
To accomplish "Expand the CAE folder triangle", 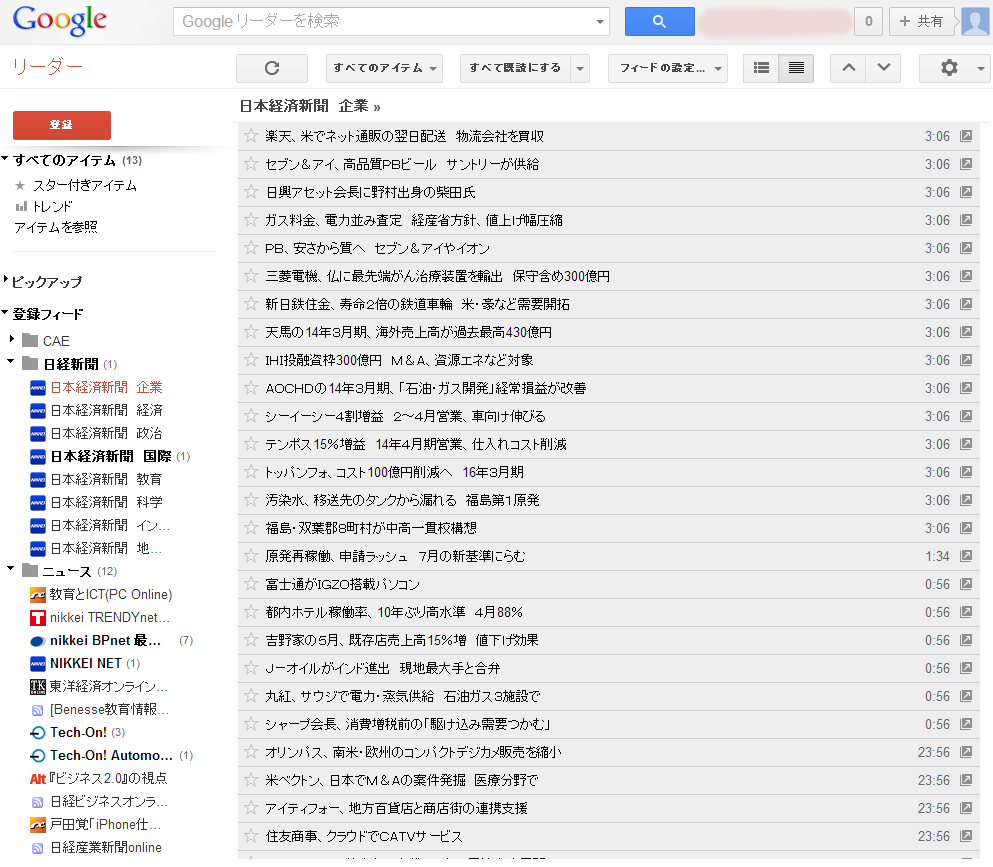I will (12, 339).
